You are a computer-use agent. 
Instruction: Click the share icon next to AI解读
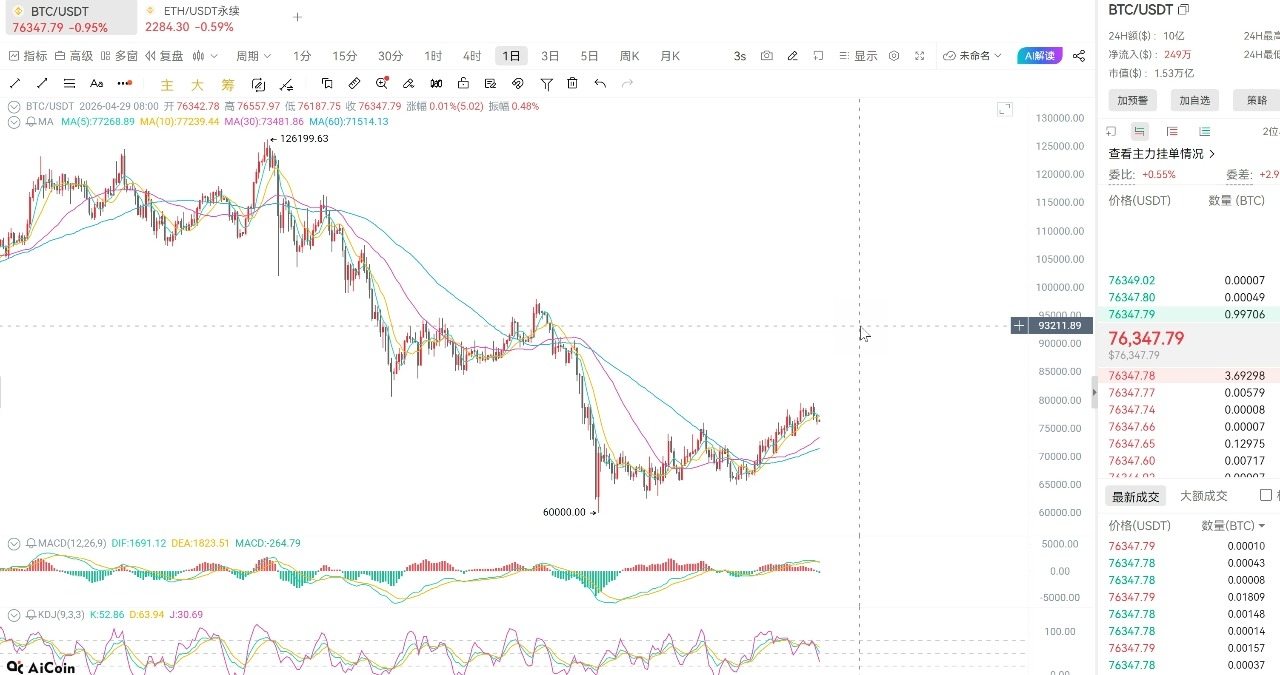tap(1079, 56)
